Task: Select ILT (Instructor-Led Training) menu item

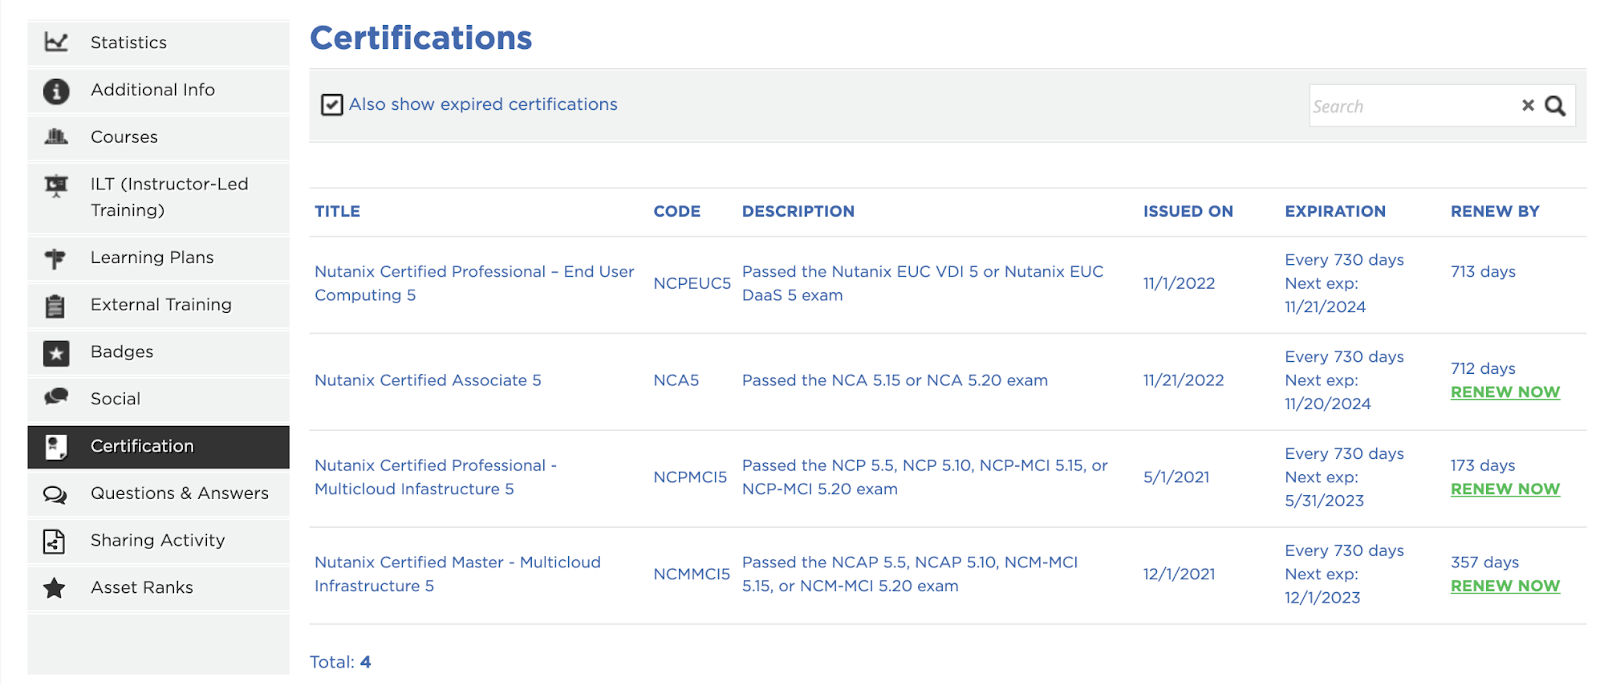Action: (169, 197)
